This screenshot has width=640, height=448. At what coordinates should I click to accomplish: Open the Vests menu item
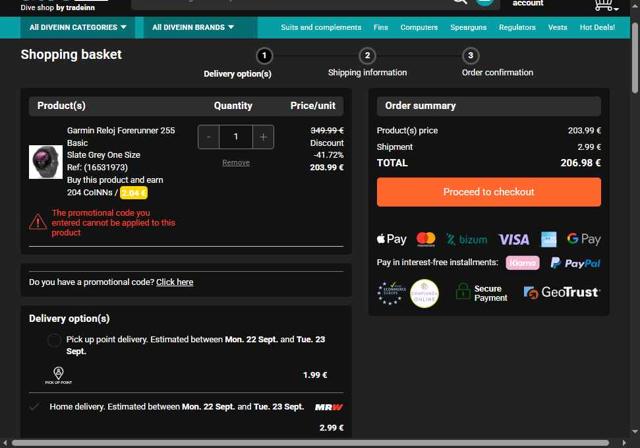point(557,27)
